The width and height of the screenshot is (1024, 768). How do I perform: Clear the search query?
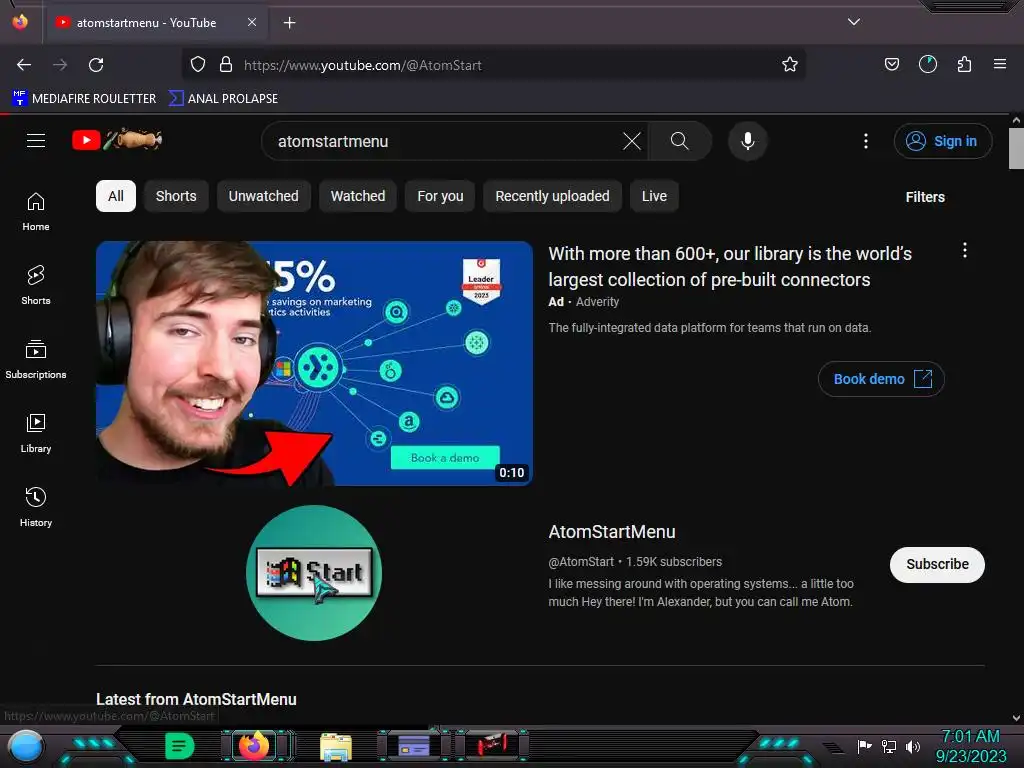pyautogui.click(x=632, y=141)
